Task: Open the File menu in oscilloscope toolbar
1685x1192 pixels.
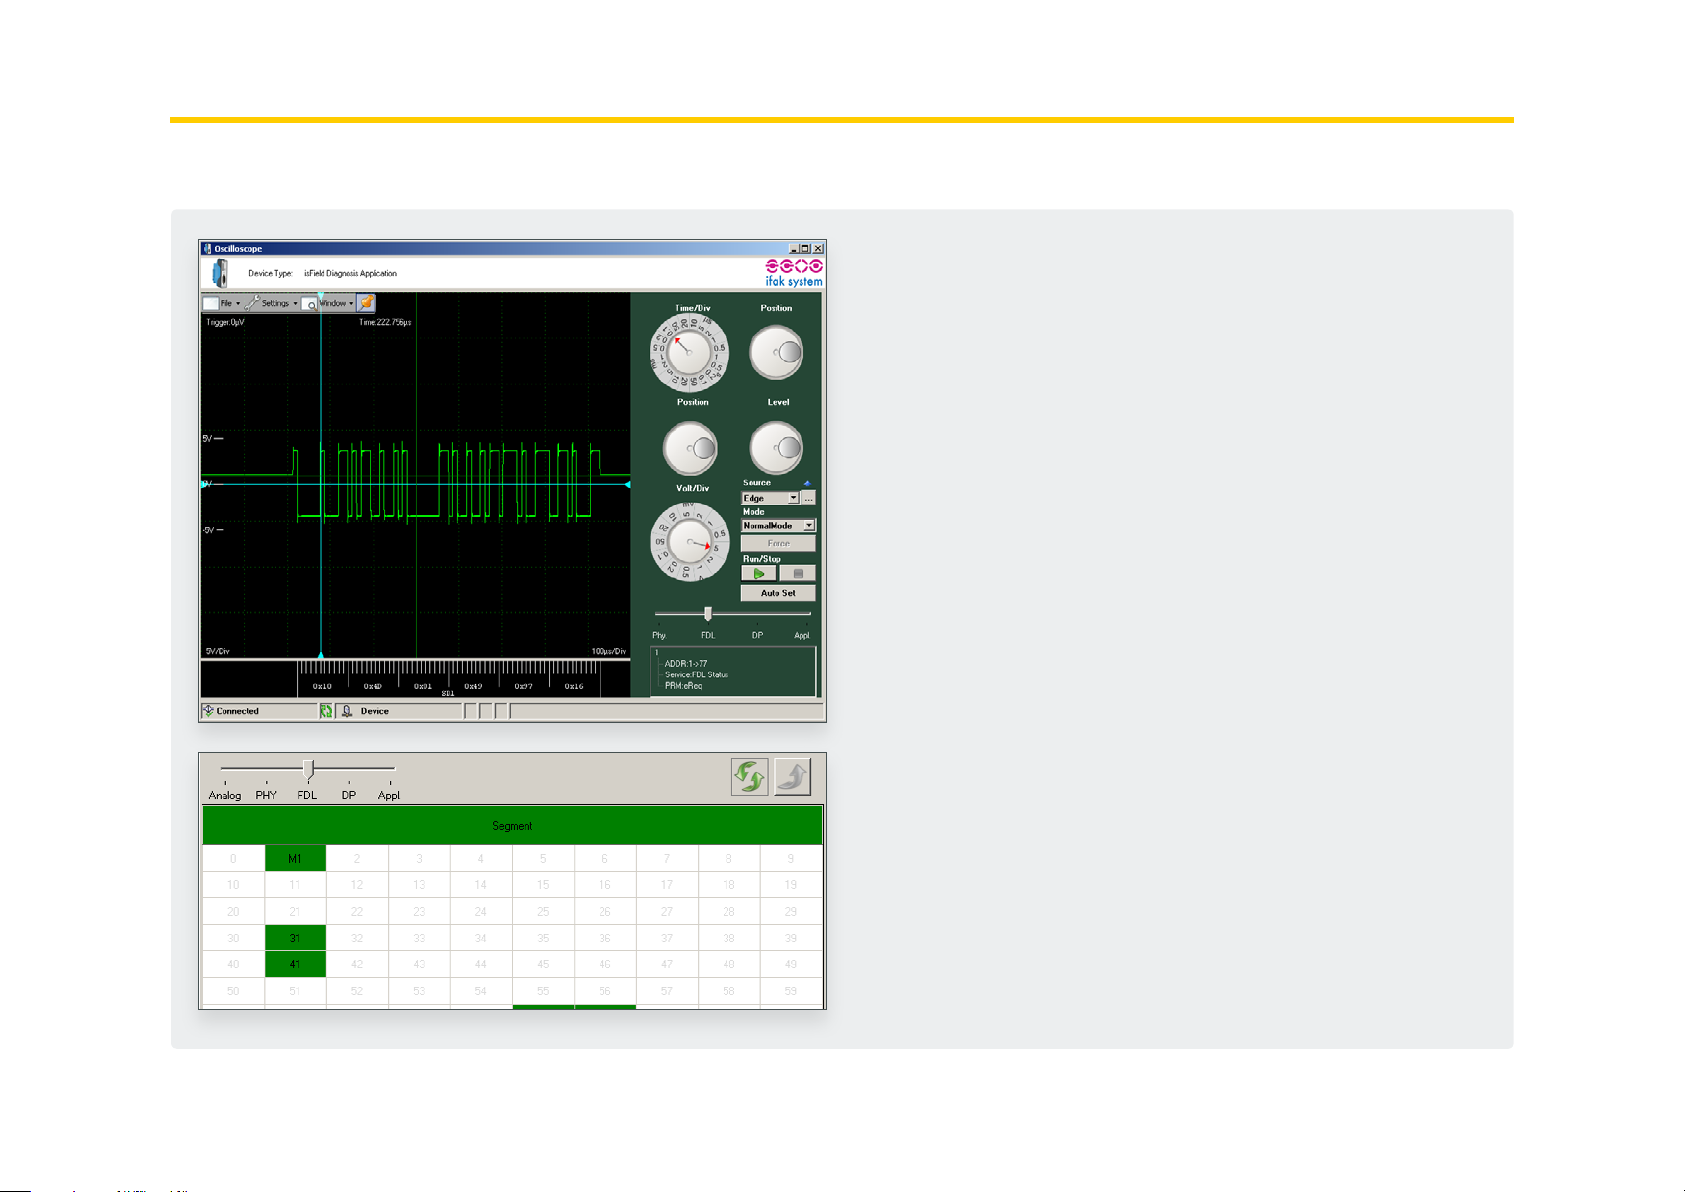Action: click(x=222, y=303)
